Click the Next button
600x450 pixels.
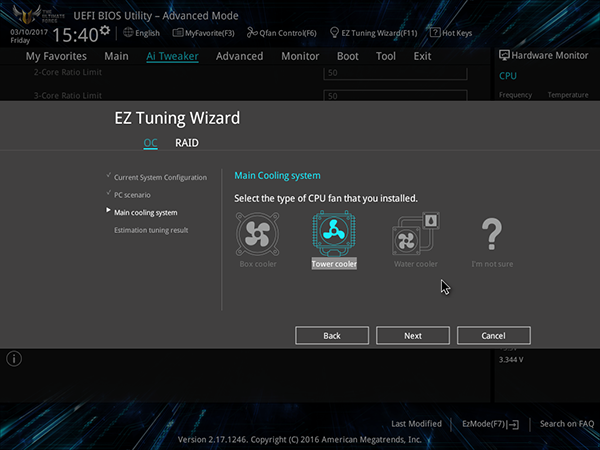[413, 336]
